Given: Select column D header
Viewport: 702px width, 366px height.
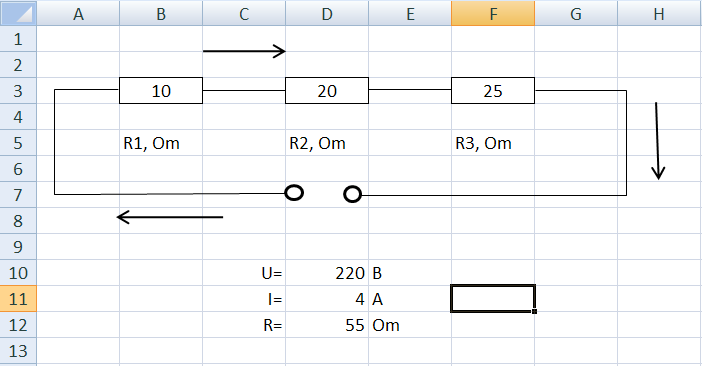Looking at the screenshot, I should (x=327, y=13).
